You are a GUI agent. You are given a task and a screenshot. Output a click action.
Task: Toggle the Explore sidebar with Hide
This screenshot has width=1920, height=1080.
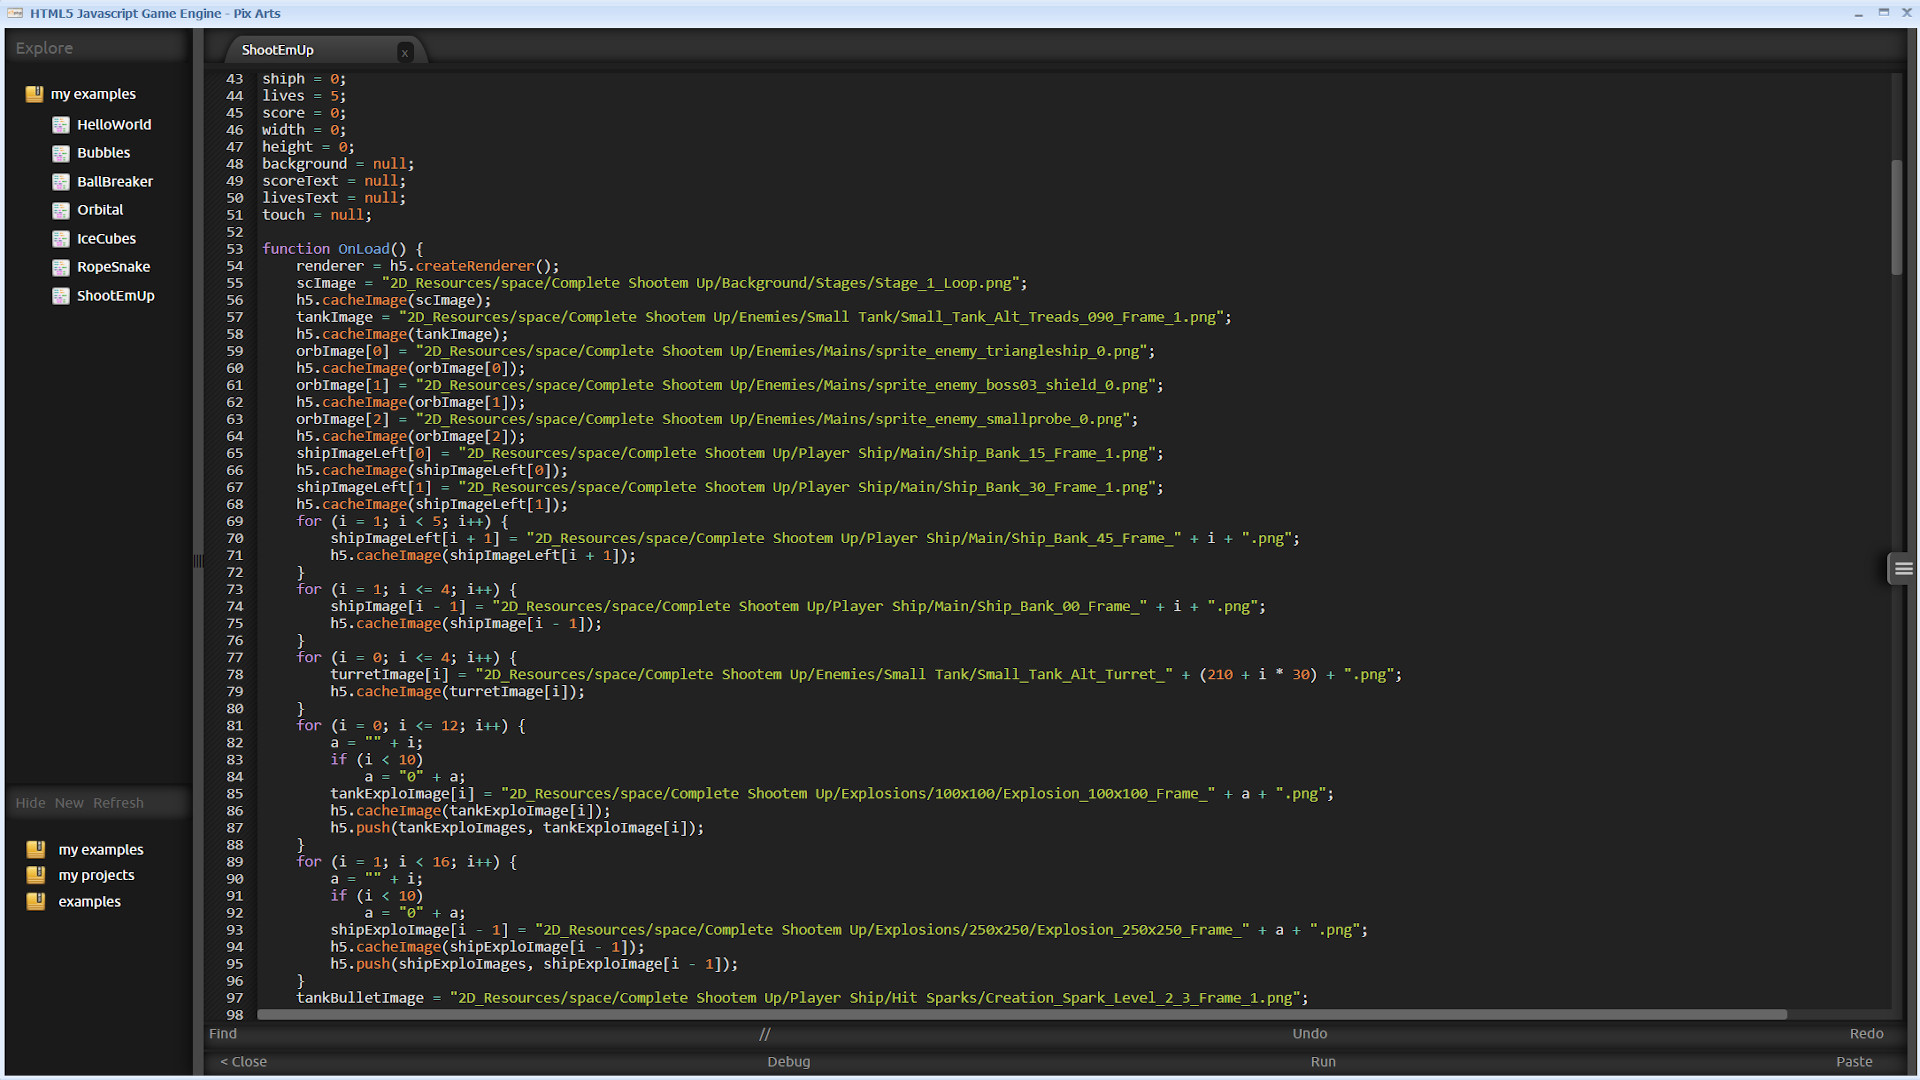(31, 802)
